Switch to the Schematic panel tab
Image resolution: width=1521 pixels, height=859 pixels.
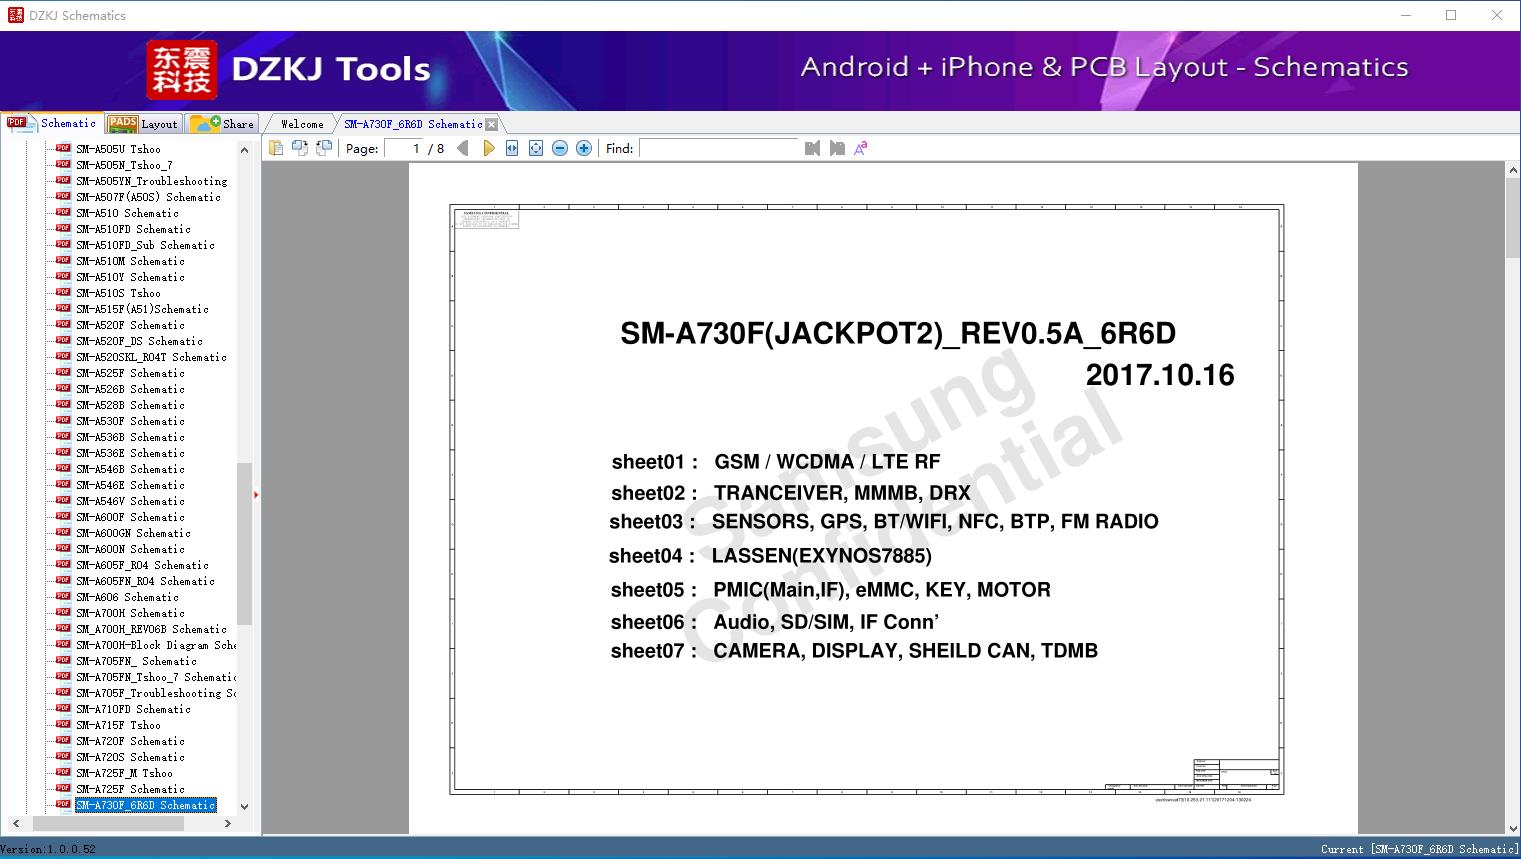coord(52,123)
